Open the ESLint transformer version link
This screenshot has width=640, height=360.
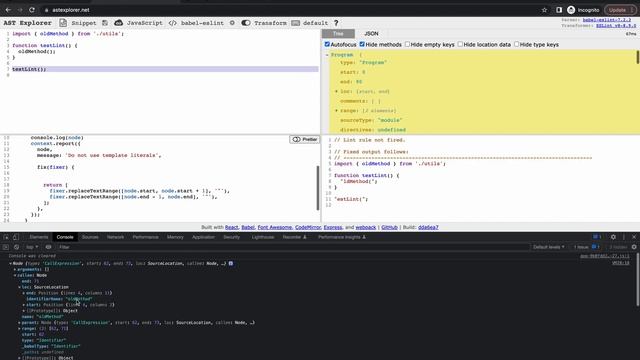[x=616, y=25]
